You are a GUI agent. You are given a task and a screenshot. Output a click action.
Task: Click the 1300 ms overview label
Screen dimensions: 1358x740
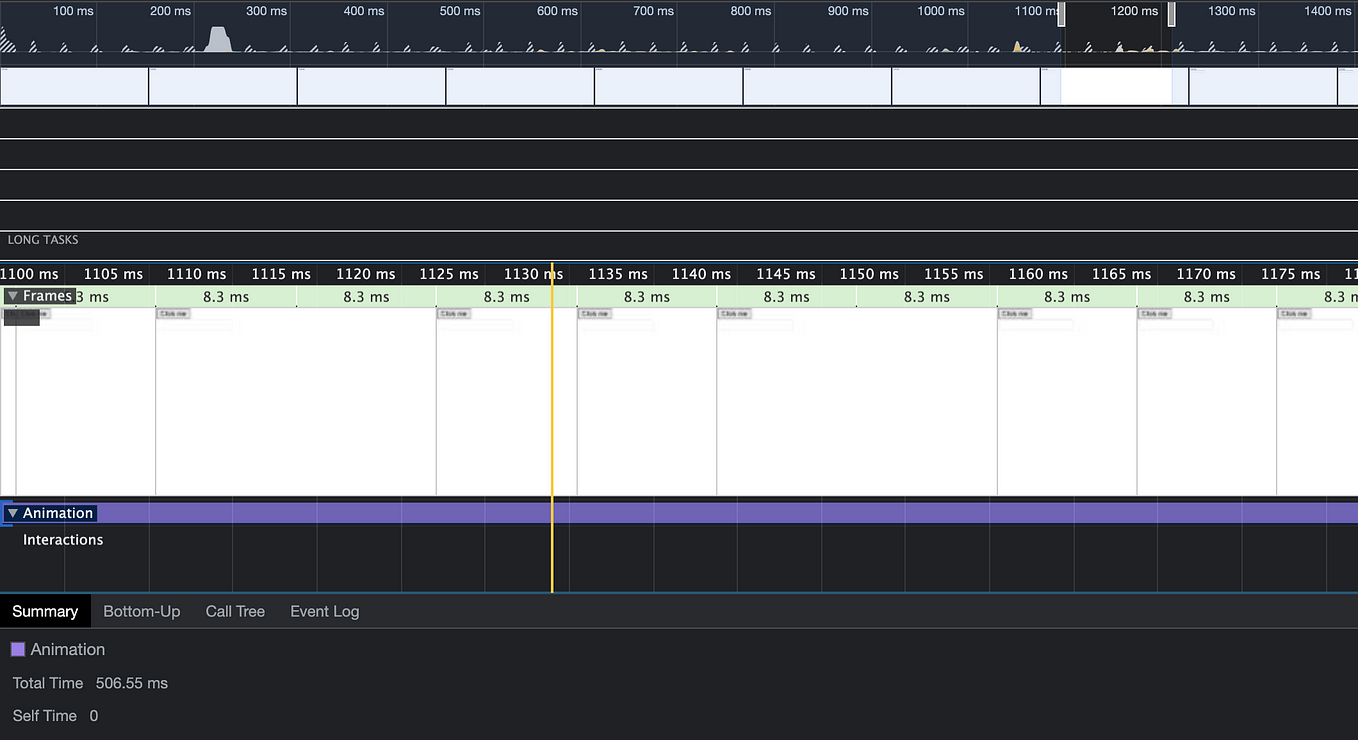[x=1232, y=11]
